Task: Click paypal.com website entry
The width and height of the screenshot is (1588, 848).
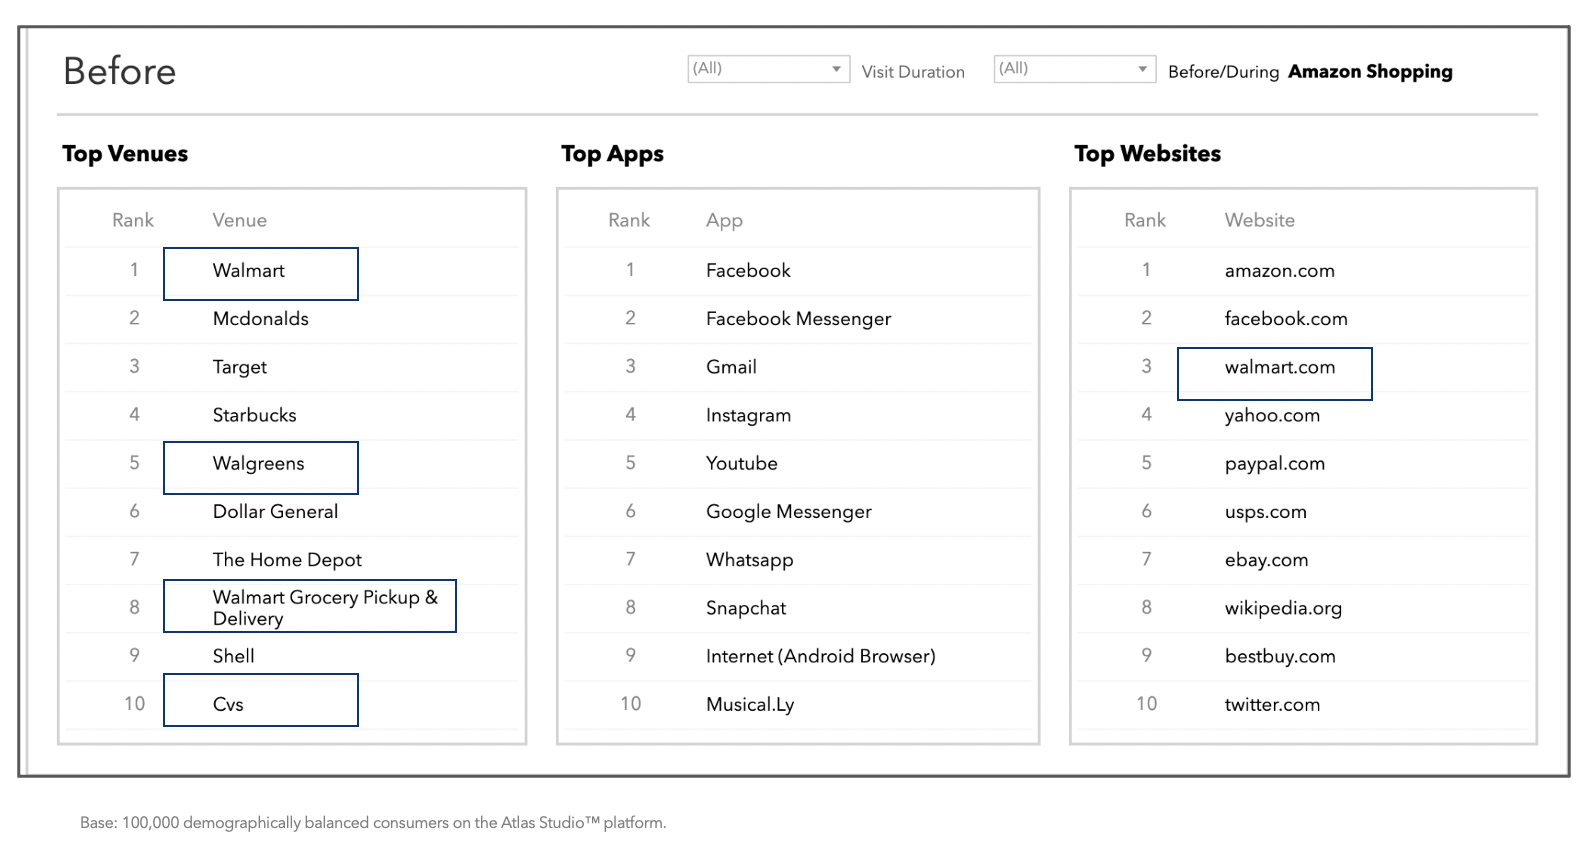Action: pyautogui.click(x=1274, y=464)
